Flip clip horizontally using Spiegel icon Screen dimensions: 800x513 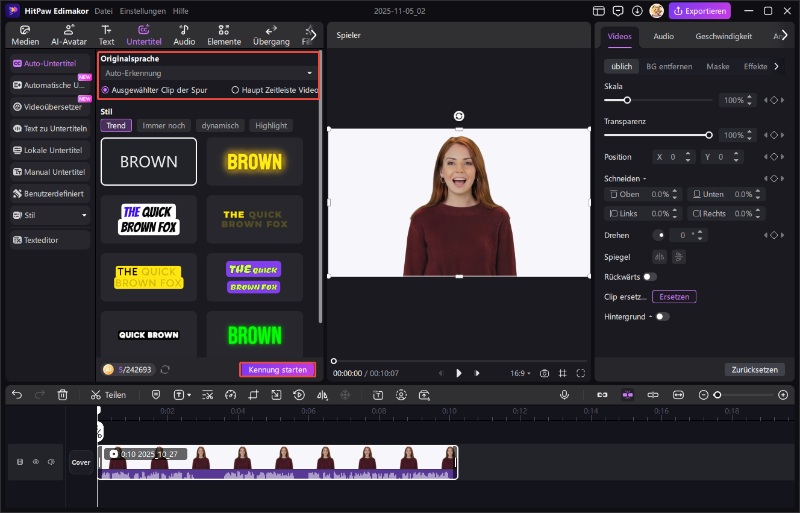coord(659,256)
